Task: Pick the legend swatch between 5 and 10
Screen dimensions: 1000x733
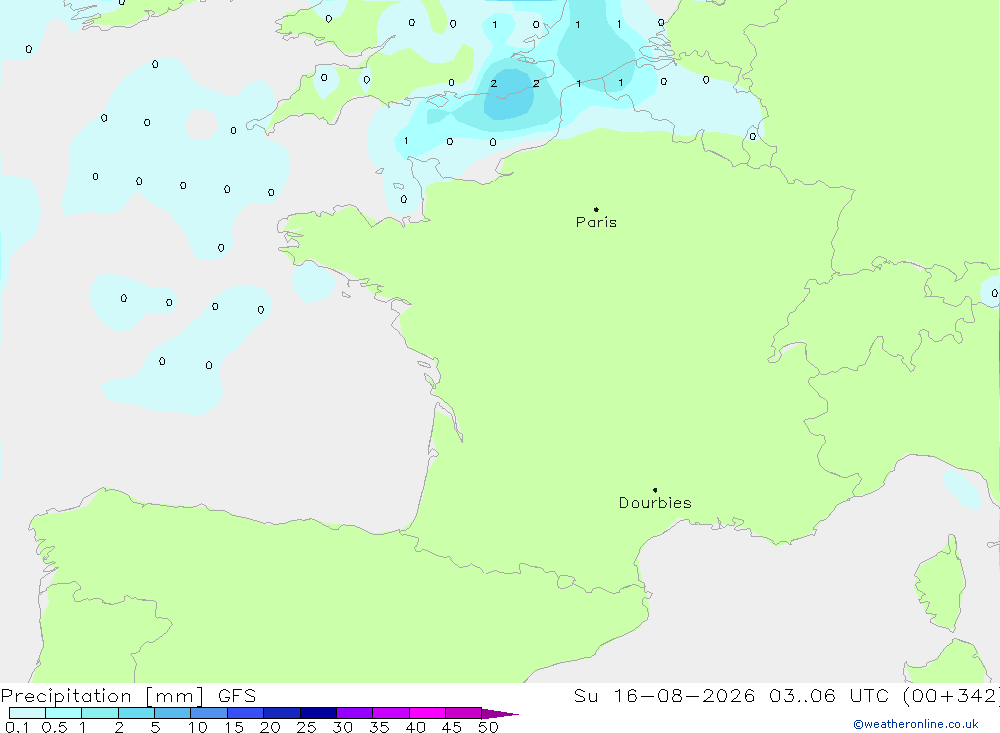Action: click(173, 713)
